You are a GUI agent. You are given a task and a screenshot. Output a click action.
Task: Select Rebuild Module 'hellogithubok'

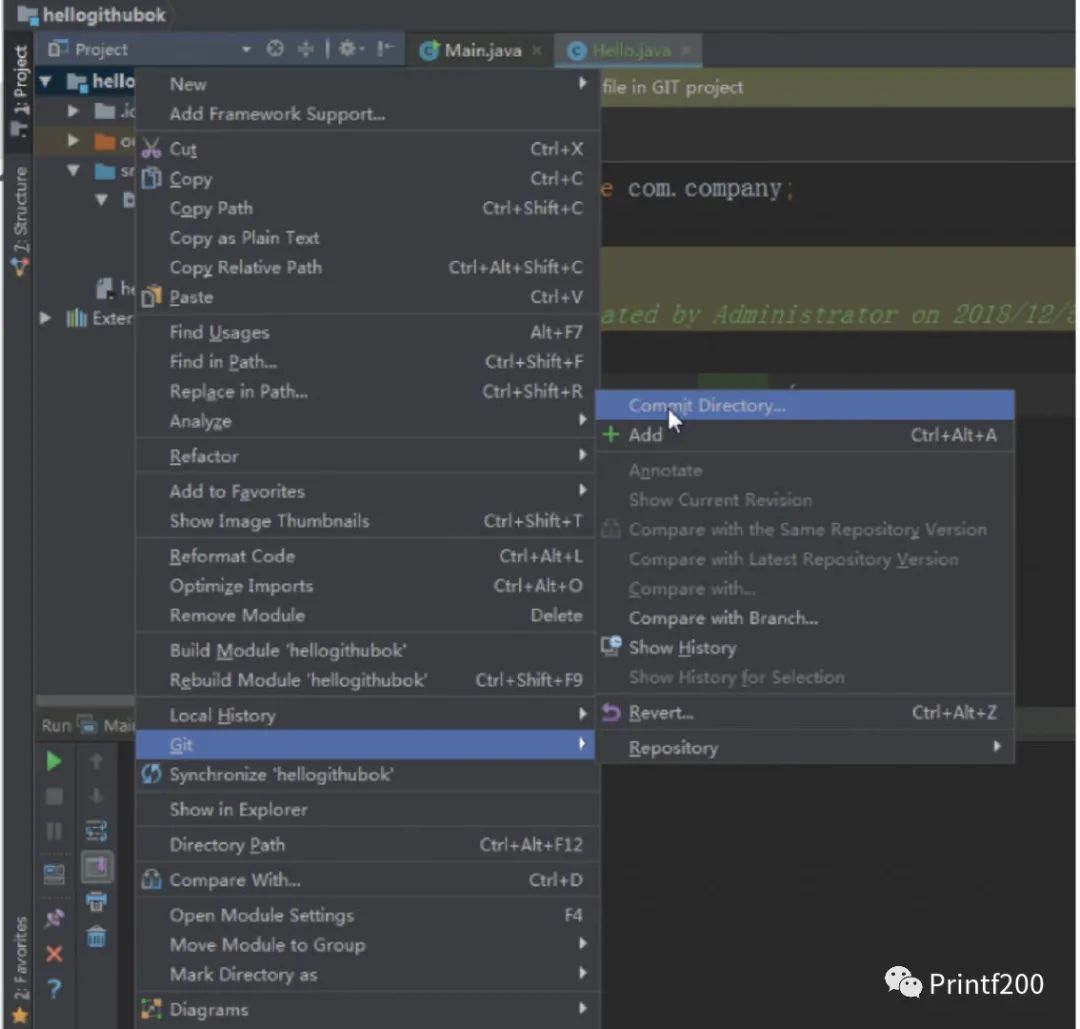pyautogui.click(x=365, y=680)
